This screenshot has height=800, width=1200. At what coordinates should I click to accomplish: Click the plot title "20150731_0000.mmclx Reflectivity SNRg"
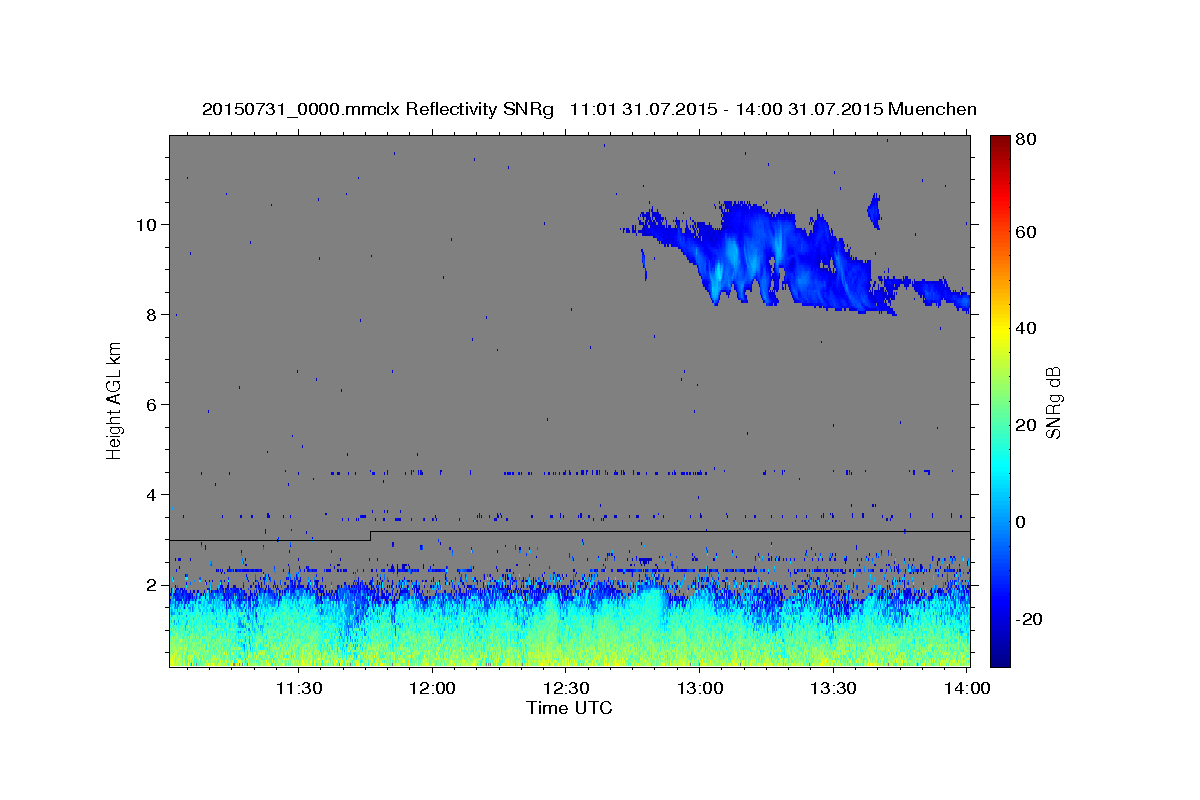point(377,109)
